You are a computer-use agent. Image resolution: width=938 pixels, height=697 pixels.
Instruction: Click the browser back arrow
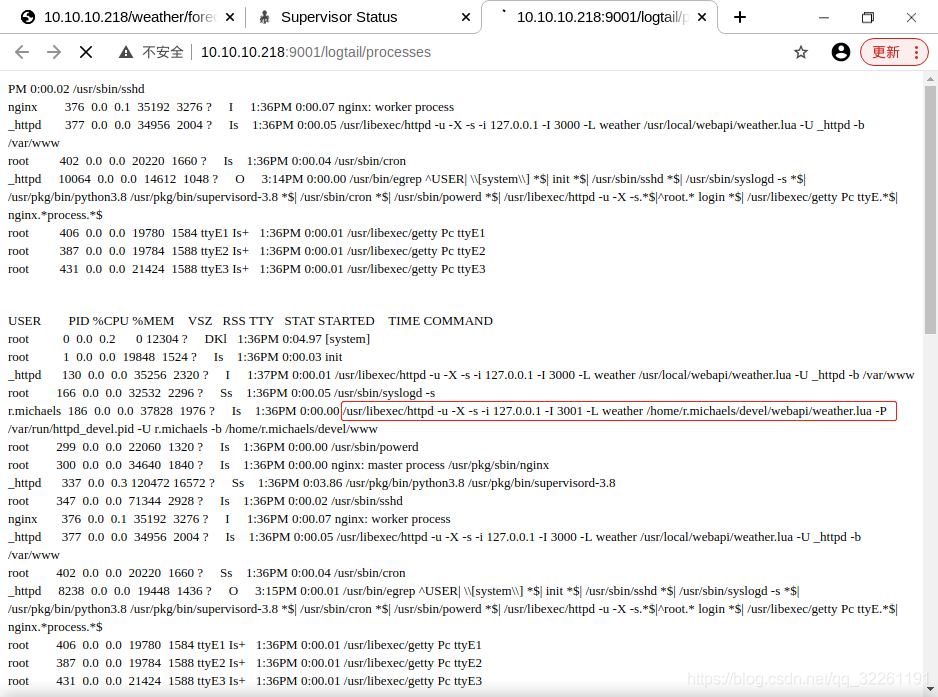pos(22,52)
